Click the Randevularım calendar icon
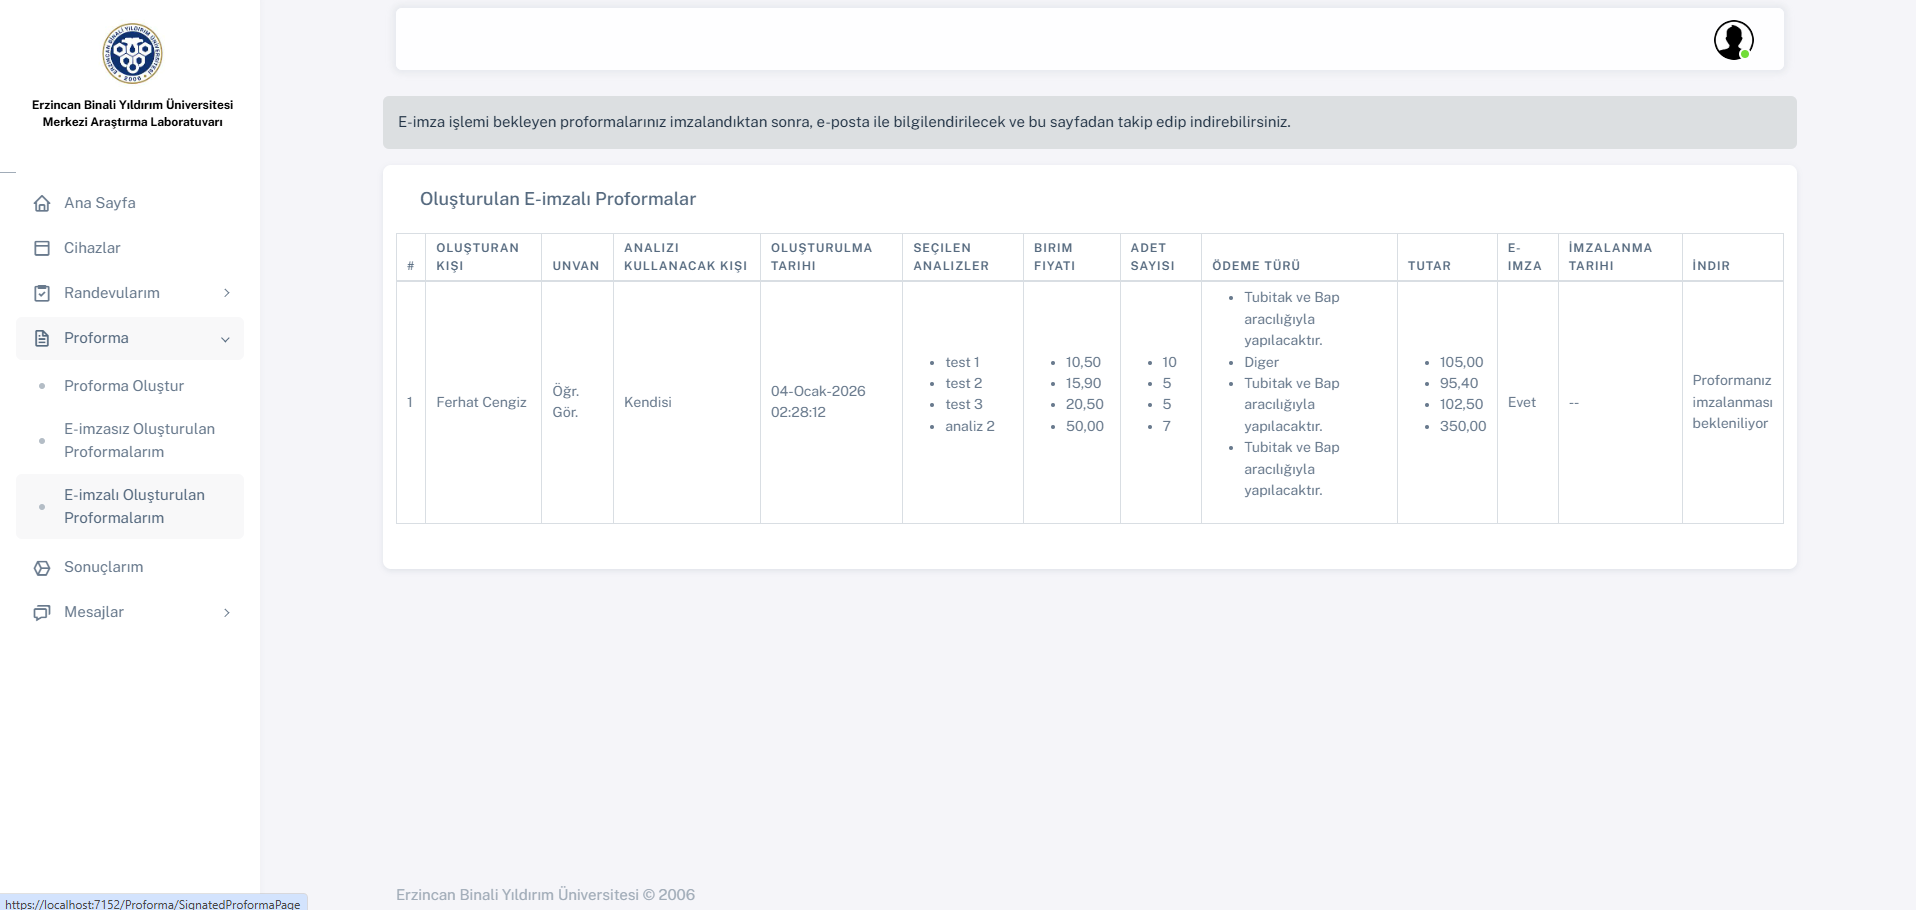 pyautogui.click(x=42, y=293)
